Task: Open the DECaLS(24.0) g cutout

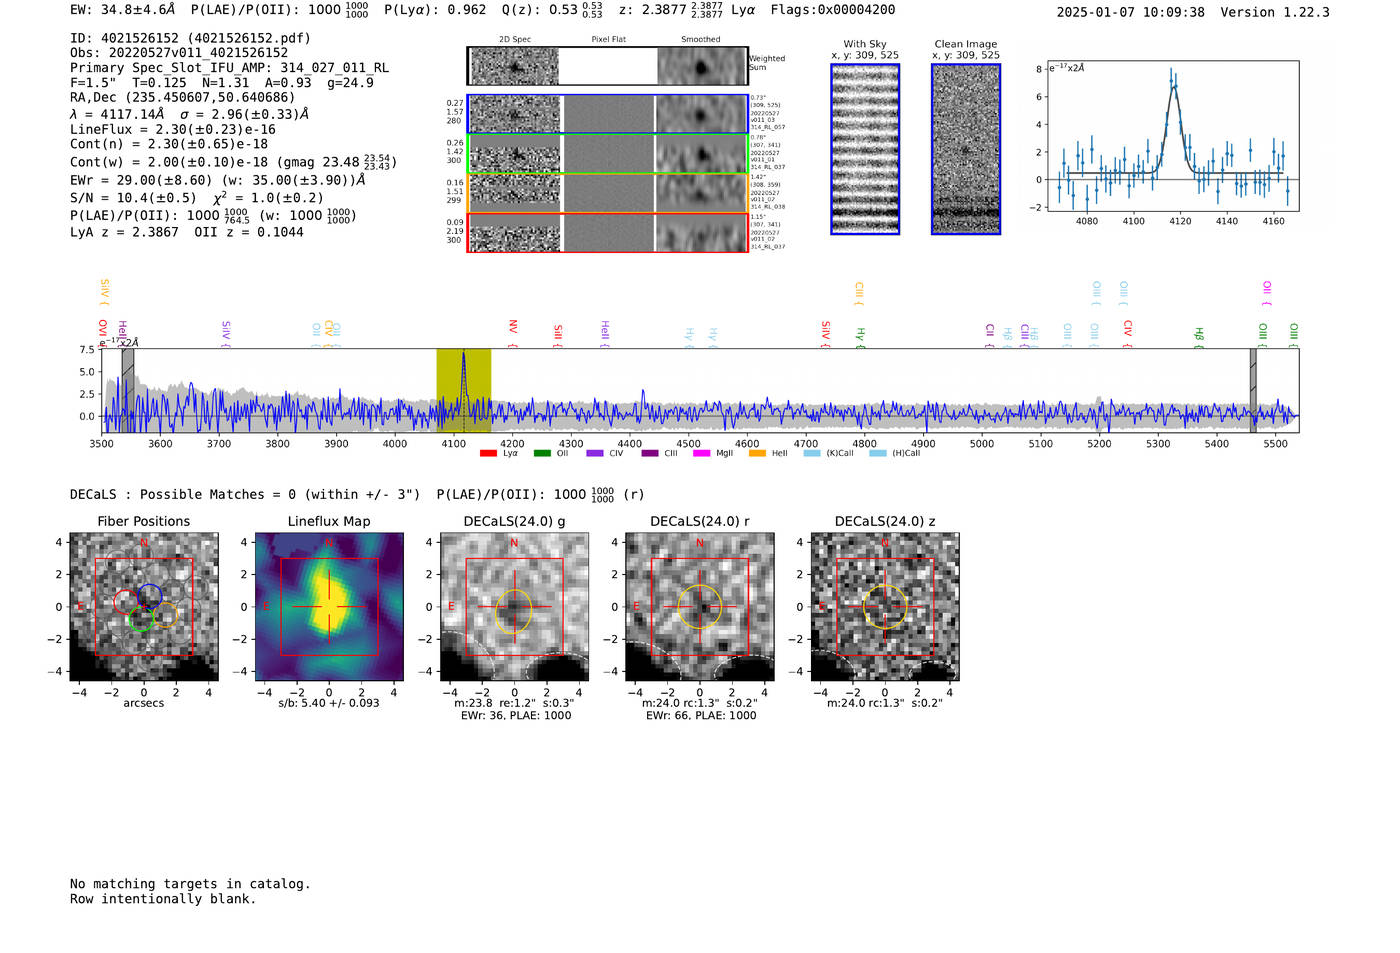Action: (514, 607)
